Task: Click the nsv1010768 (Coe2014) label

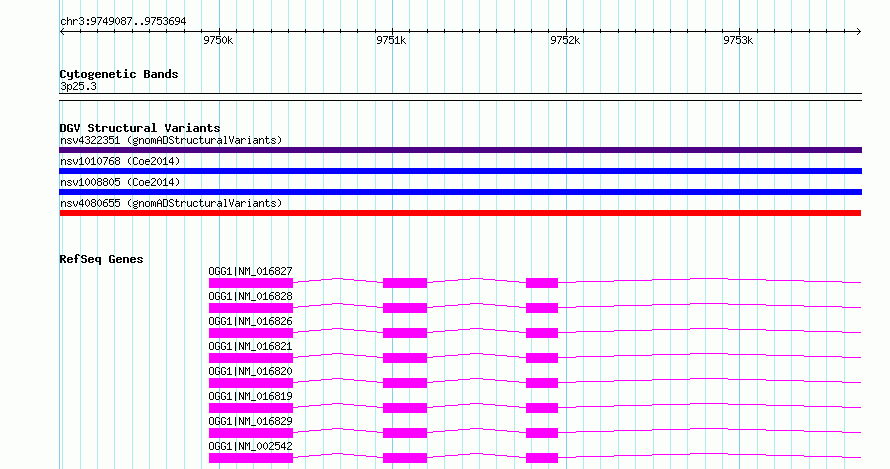Action: point(120,161)
